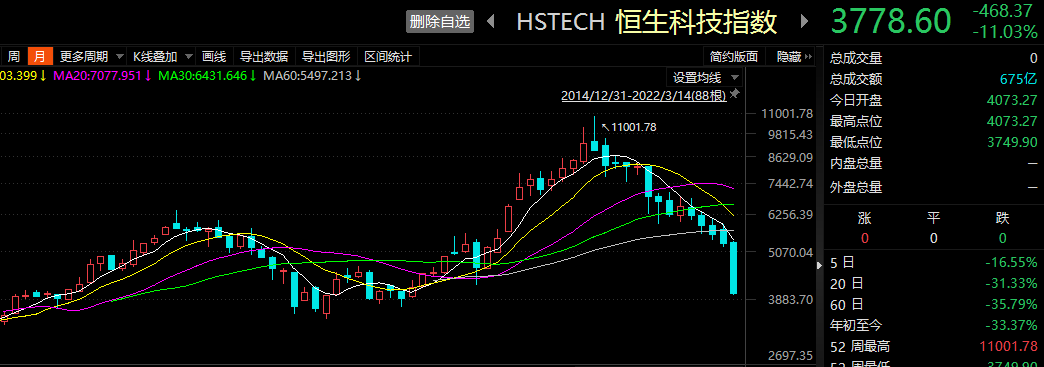Open 区间统计 range statistics
This screenshot has height=367, width=1044.
(389, 57)
